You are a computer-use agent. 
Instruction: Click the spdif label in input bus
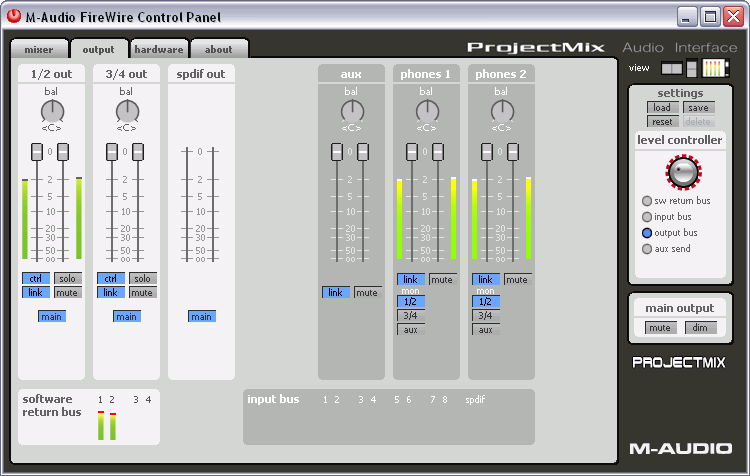click(x=475, y=399)
